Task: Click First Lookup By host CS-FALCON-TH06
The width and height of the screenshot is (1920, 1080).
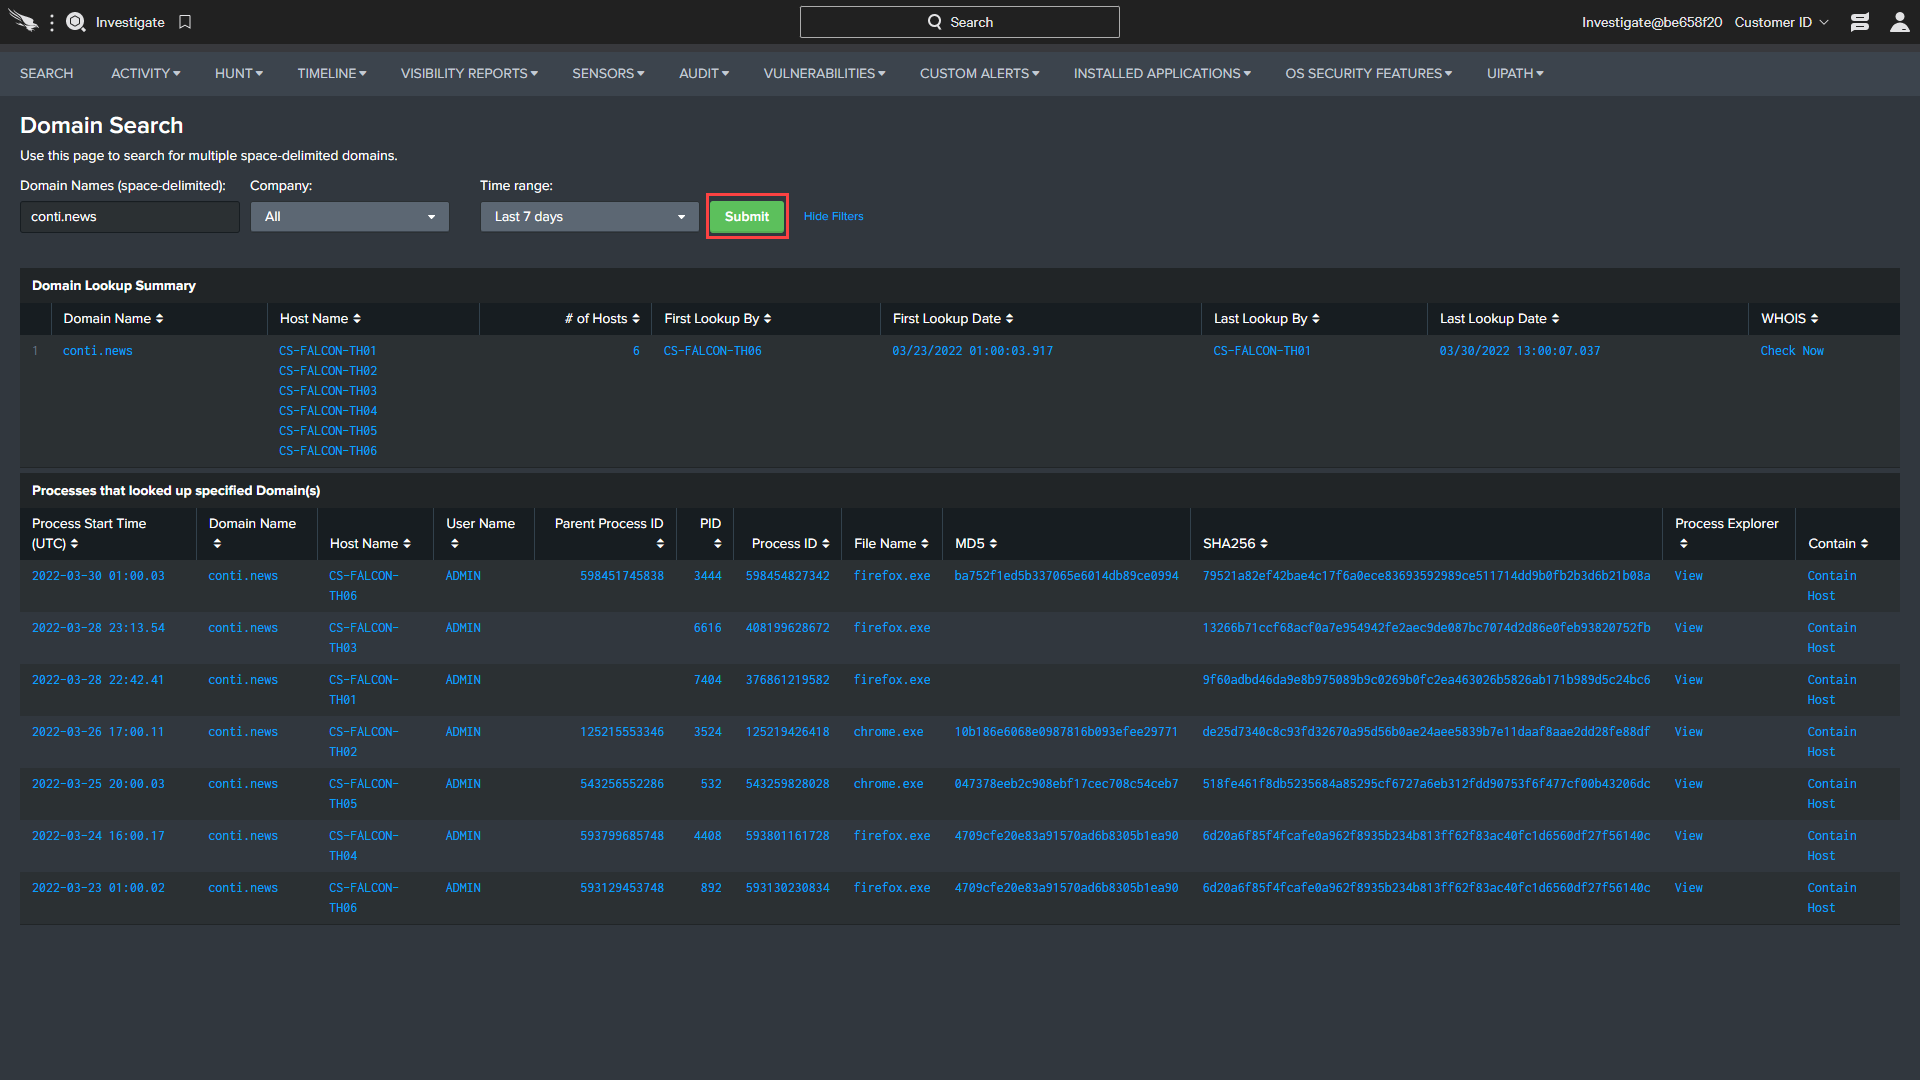Action: pos(713,351)
